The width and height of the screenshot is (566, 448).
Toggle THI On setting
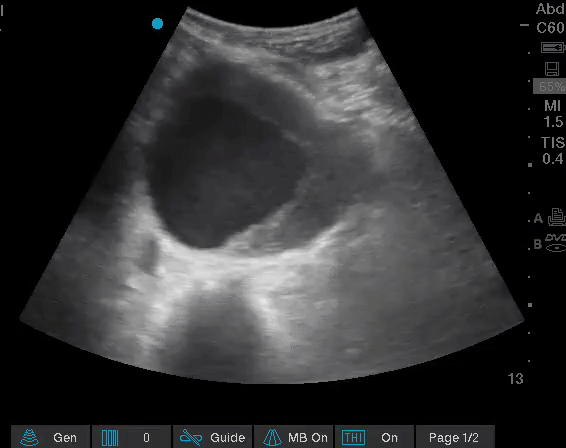(374, 437)
